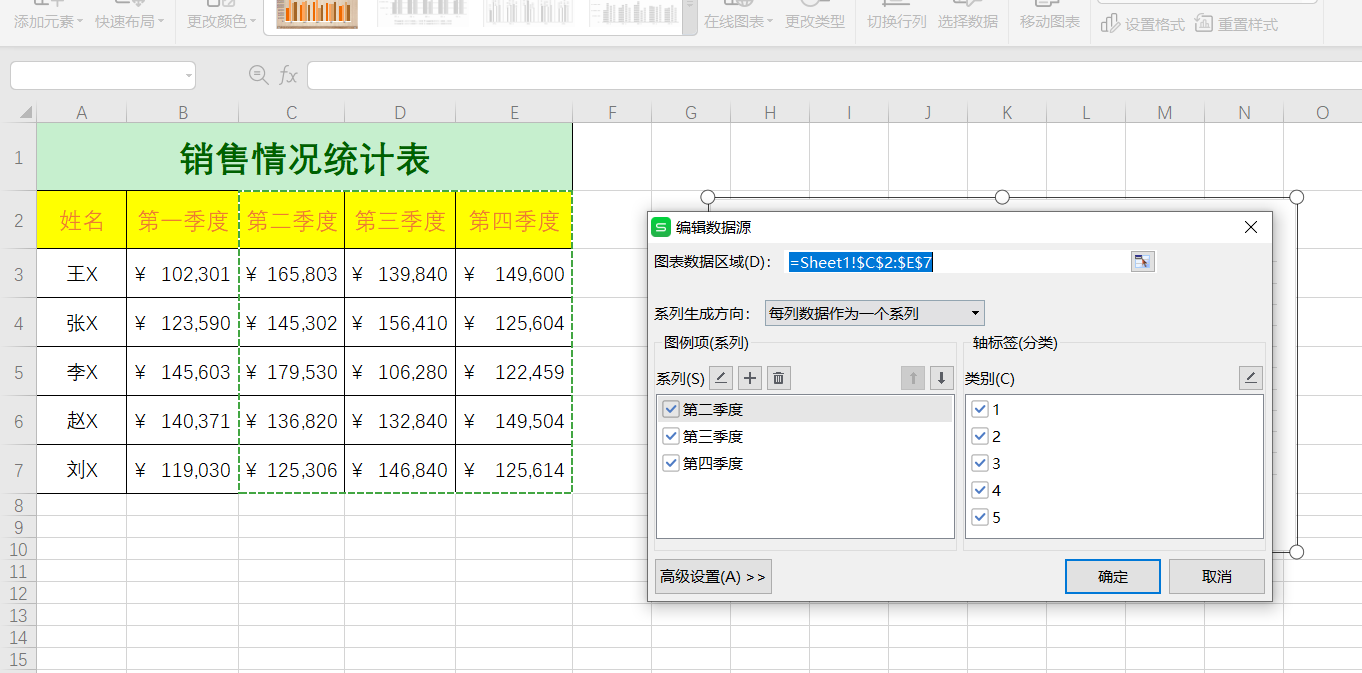Viewport: 1362px width, 673px height.
Task: Select the fourth chart style thumbnail
Action: click(x=636, y=12)
